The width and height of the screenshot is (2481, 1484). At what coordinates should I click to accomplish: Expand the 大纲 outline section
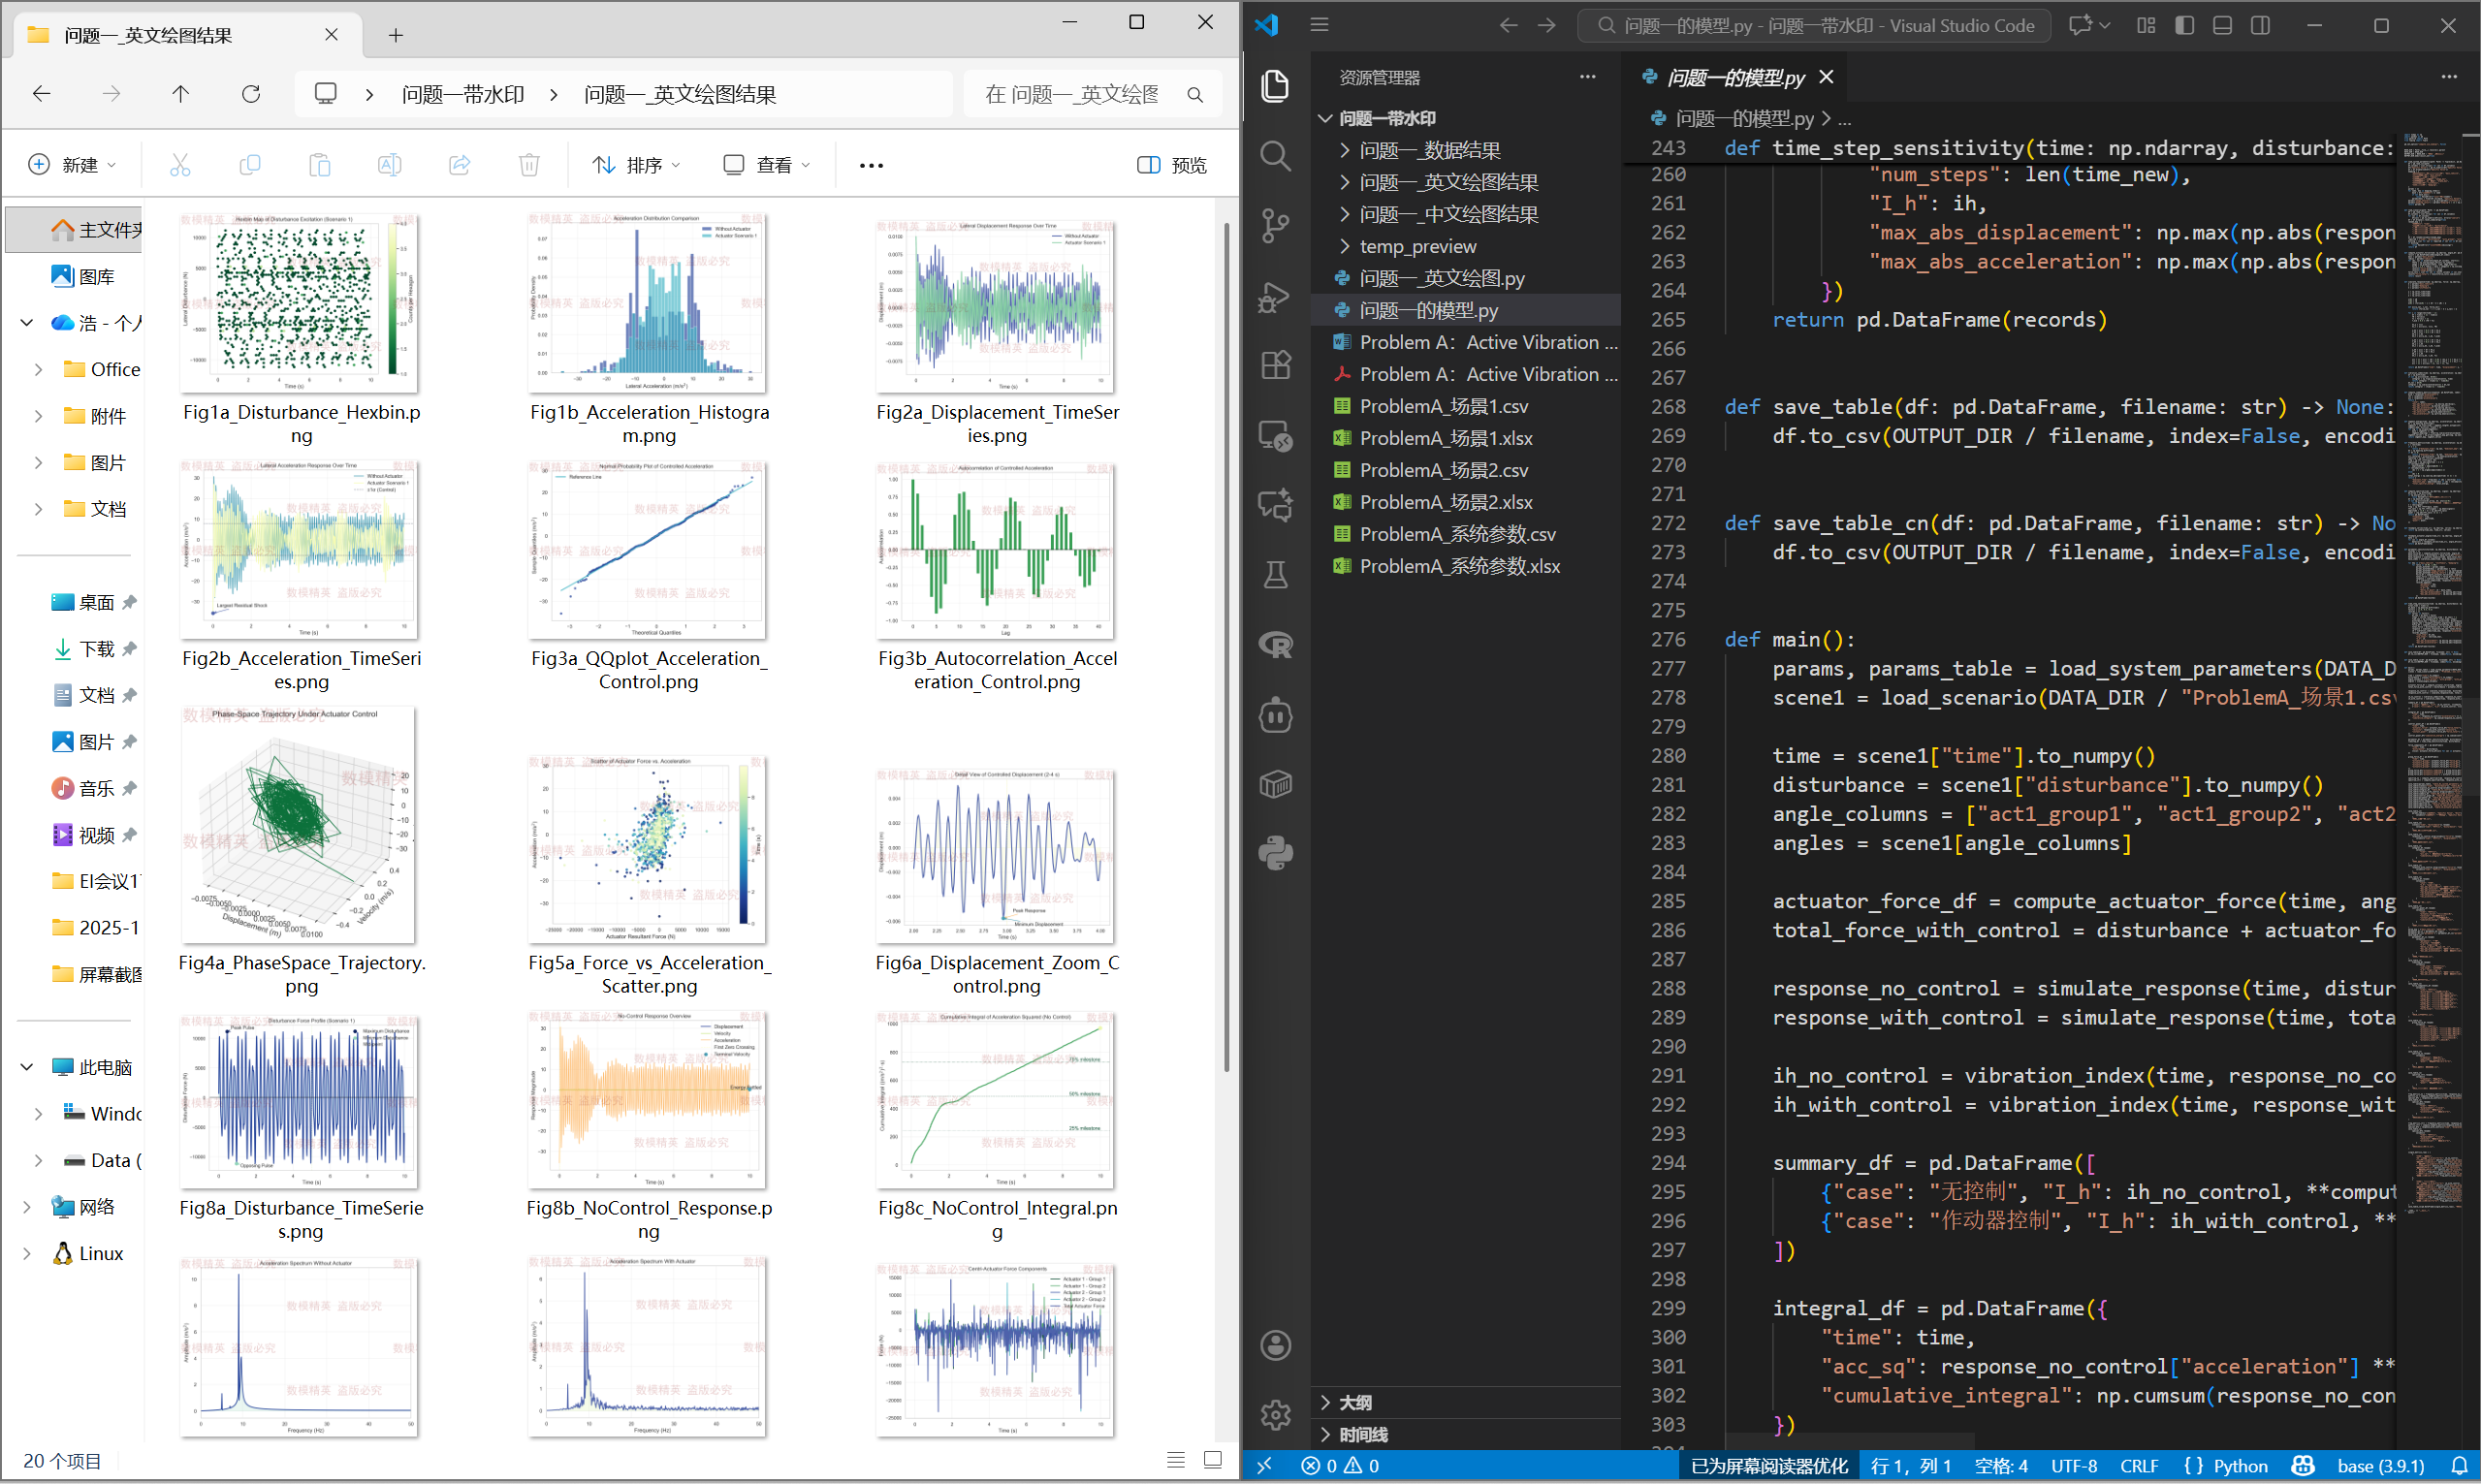tap(1355, 1402)
